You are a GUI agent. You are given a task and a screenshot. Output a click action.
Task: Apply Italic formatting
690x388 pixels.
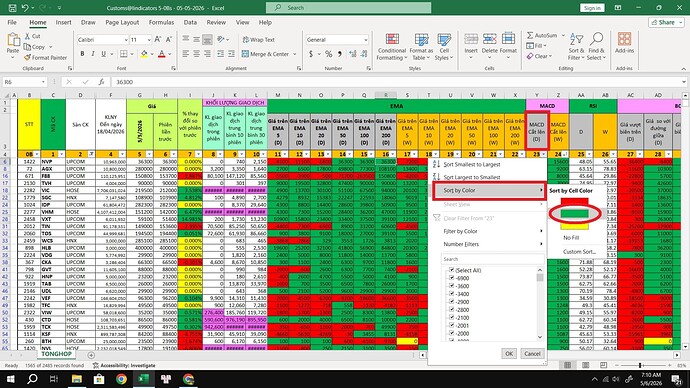pyautogui.click(x=93, y=54)
